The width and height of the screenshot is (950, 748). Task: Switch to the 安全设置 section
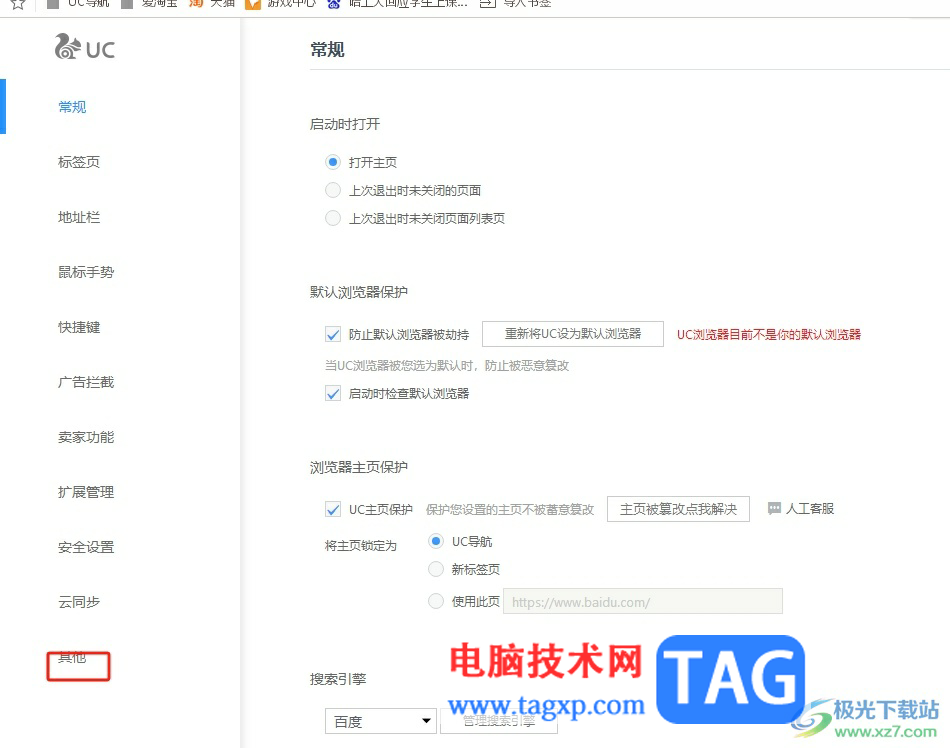pos(85,547)
